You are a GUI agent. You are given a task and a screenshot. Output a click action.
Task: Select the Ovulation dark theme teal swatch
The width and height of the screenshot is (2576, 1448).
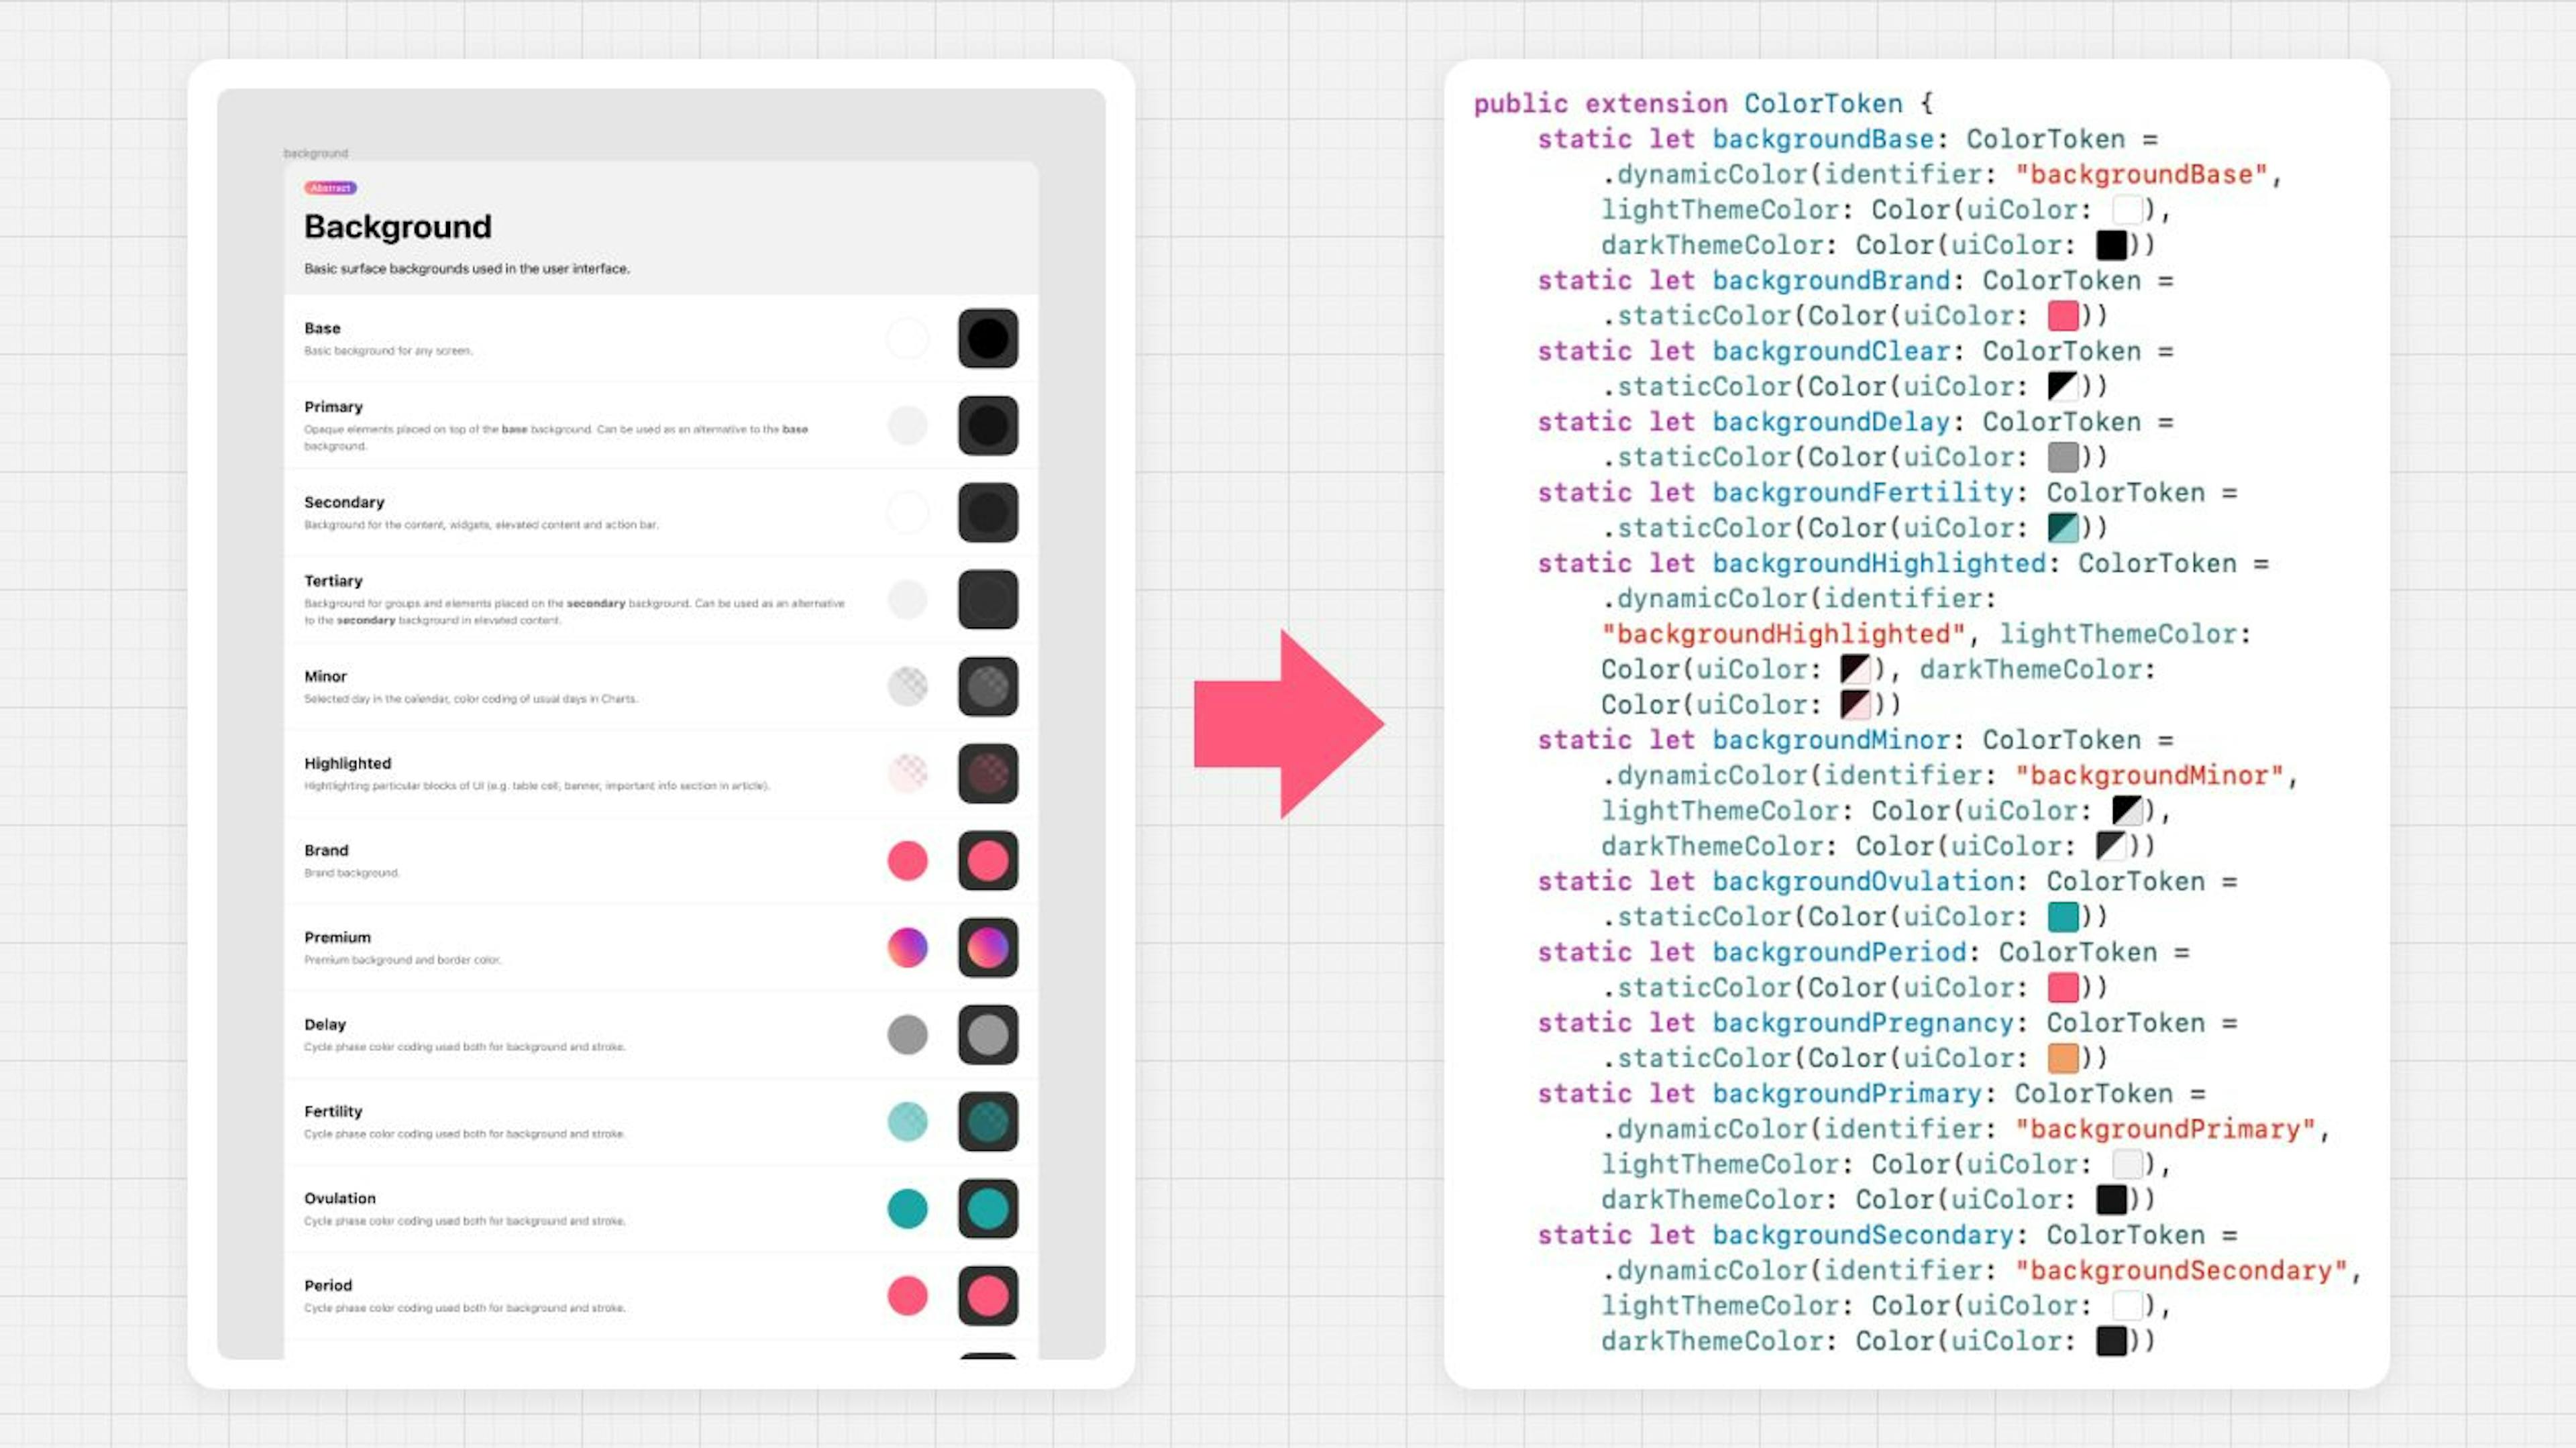tap(988, 1208)
